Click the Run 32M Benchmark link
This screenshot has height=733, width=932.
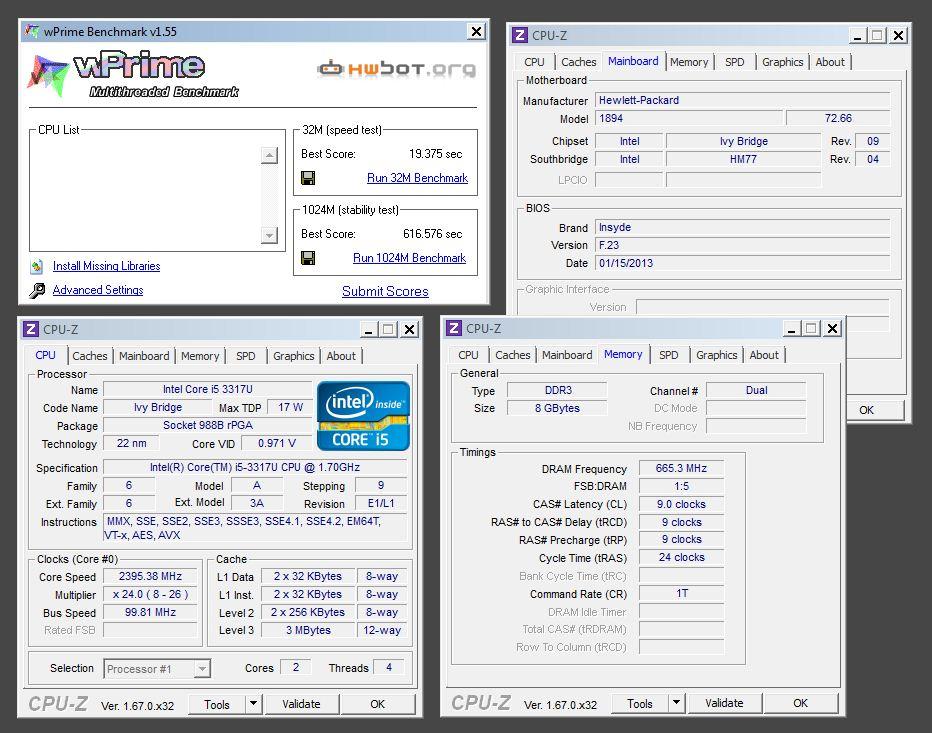(x=417, y=178)
